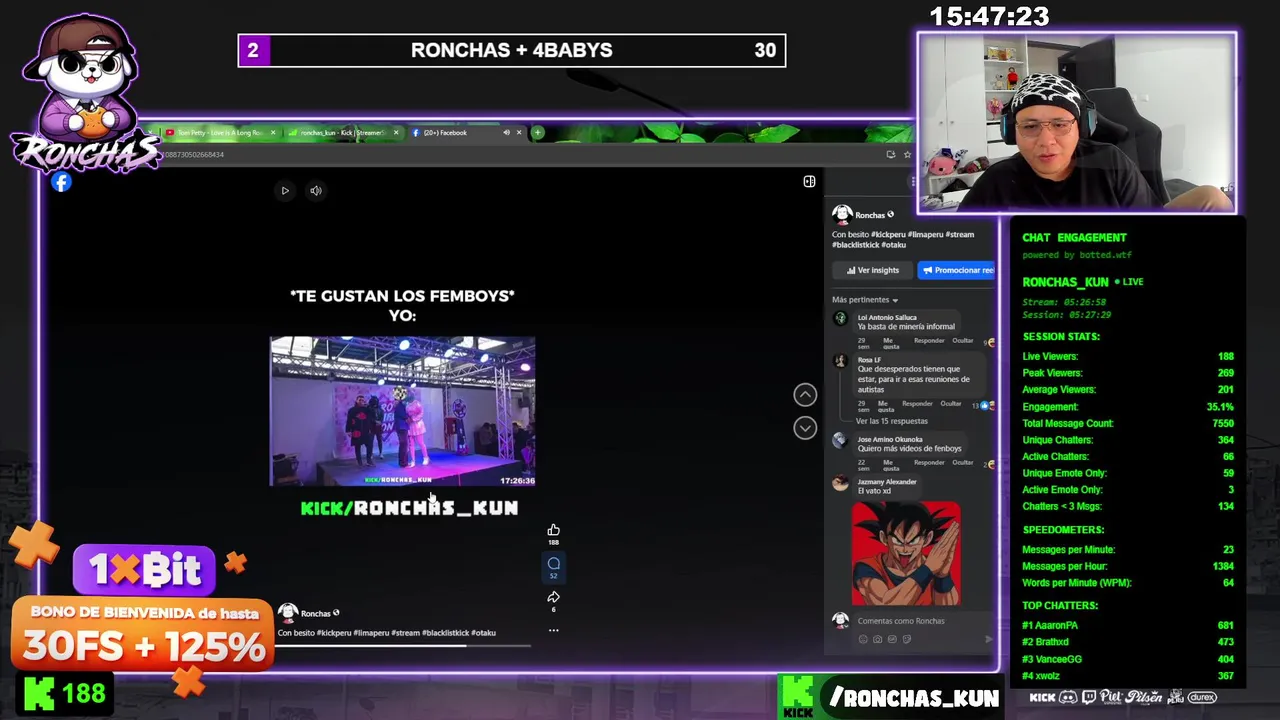Click the Facebook logo badge under Ronchas logo
The width and height of the screenshot is (1280, 720).
(62, 182)
